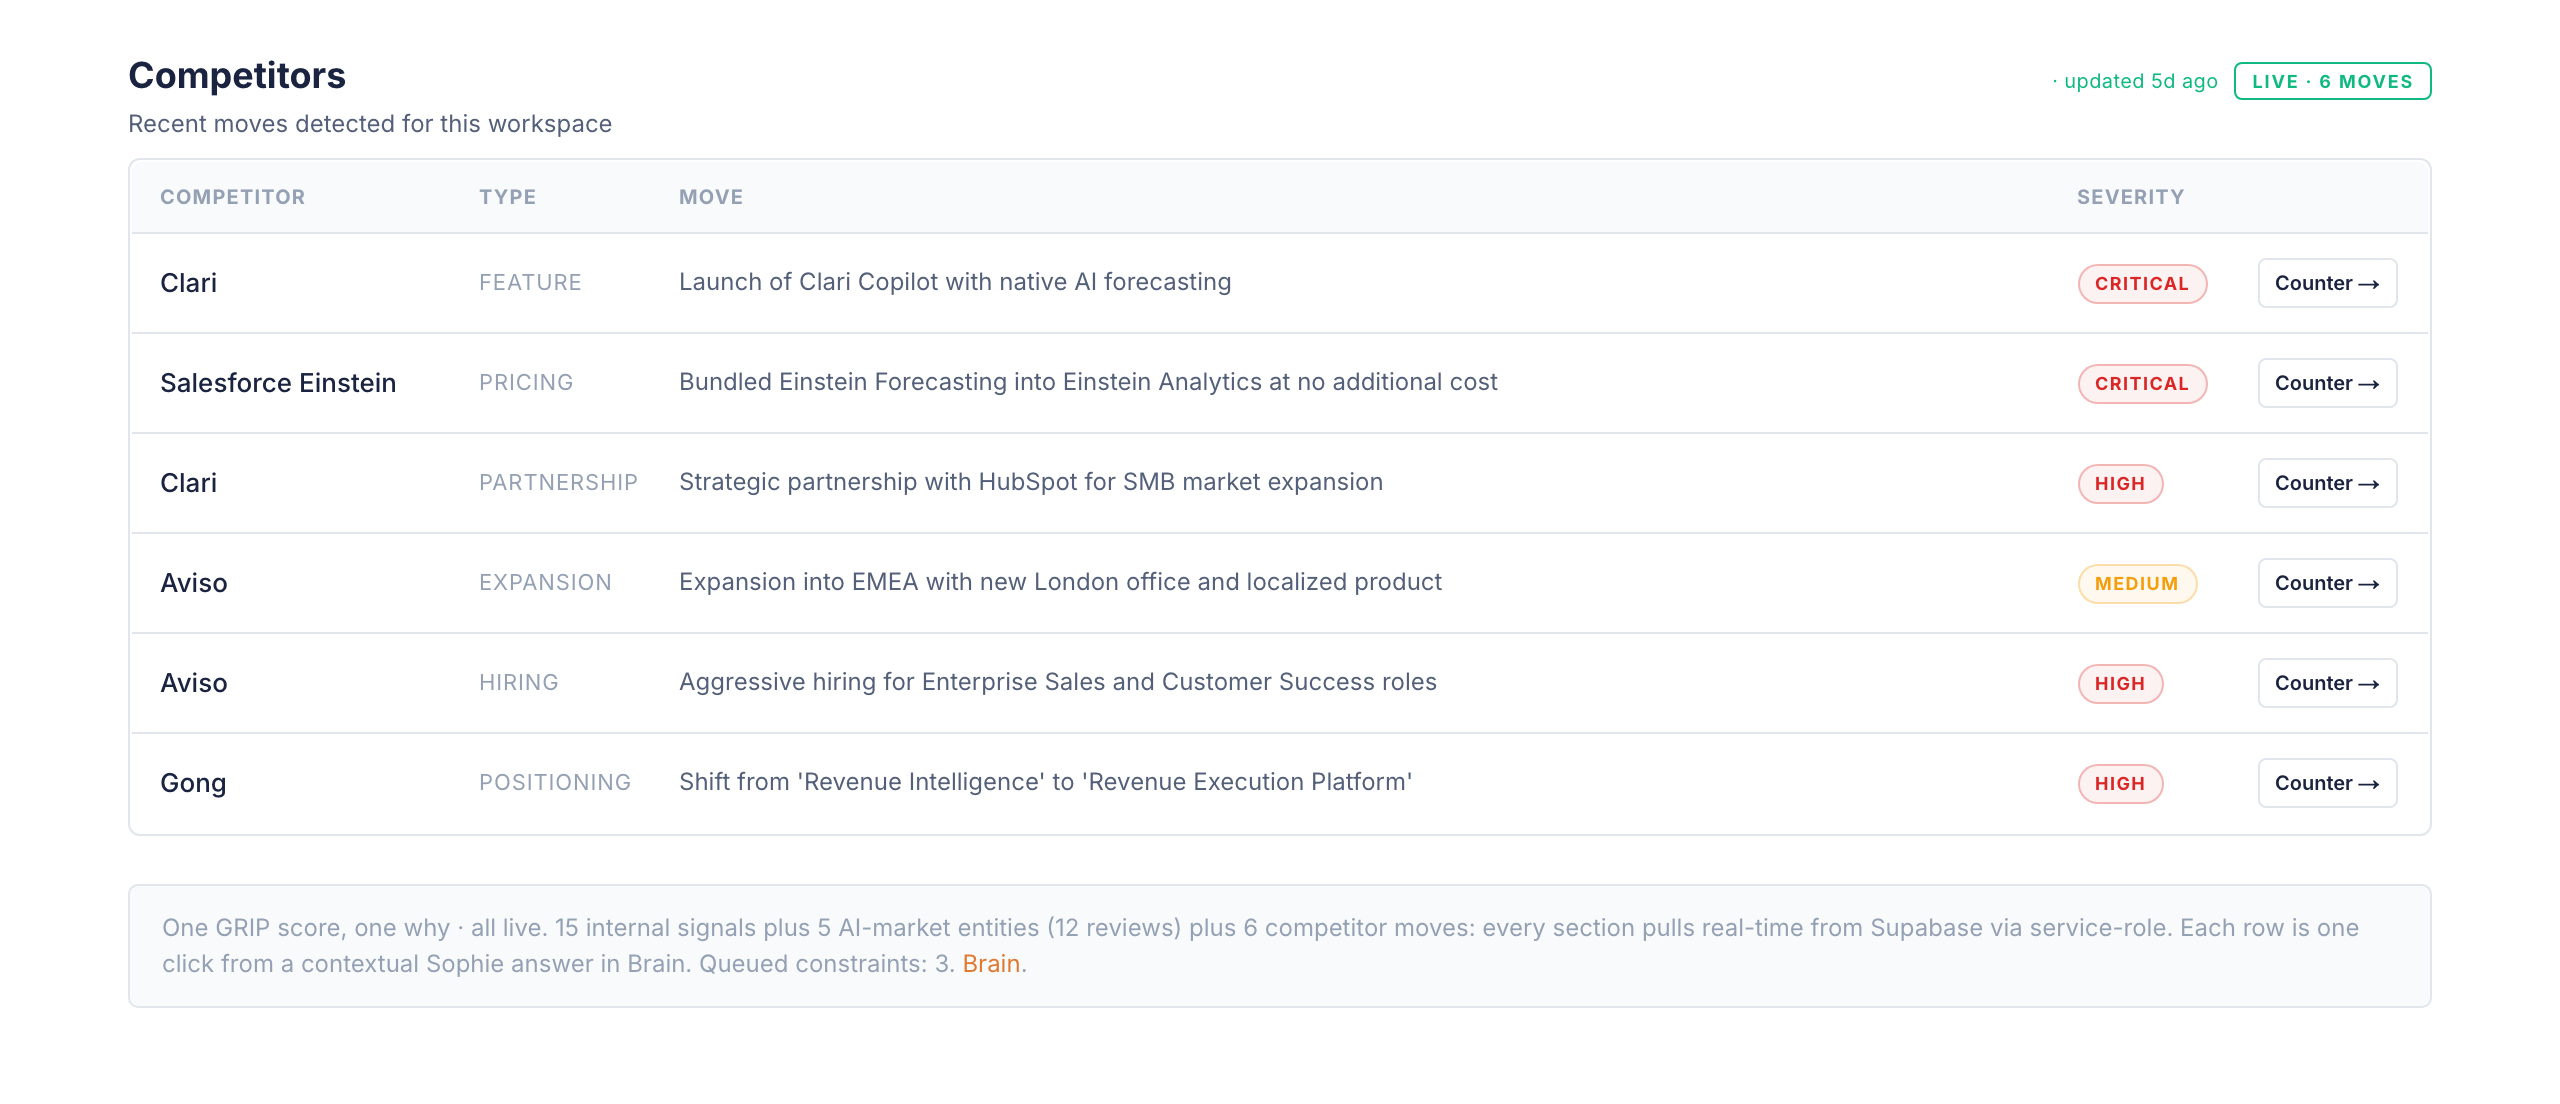Open Counter for Clari HubSpot partnership

pos(2327,483)
